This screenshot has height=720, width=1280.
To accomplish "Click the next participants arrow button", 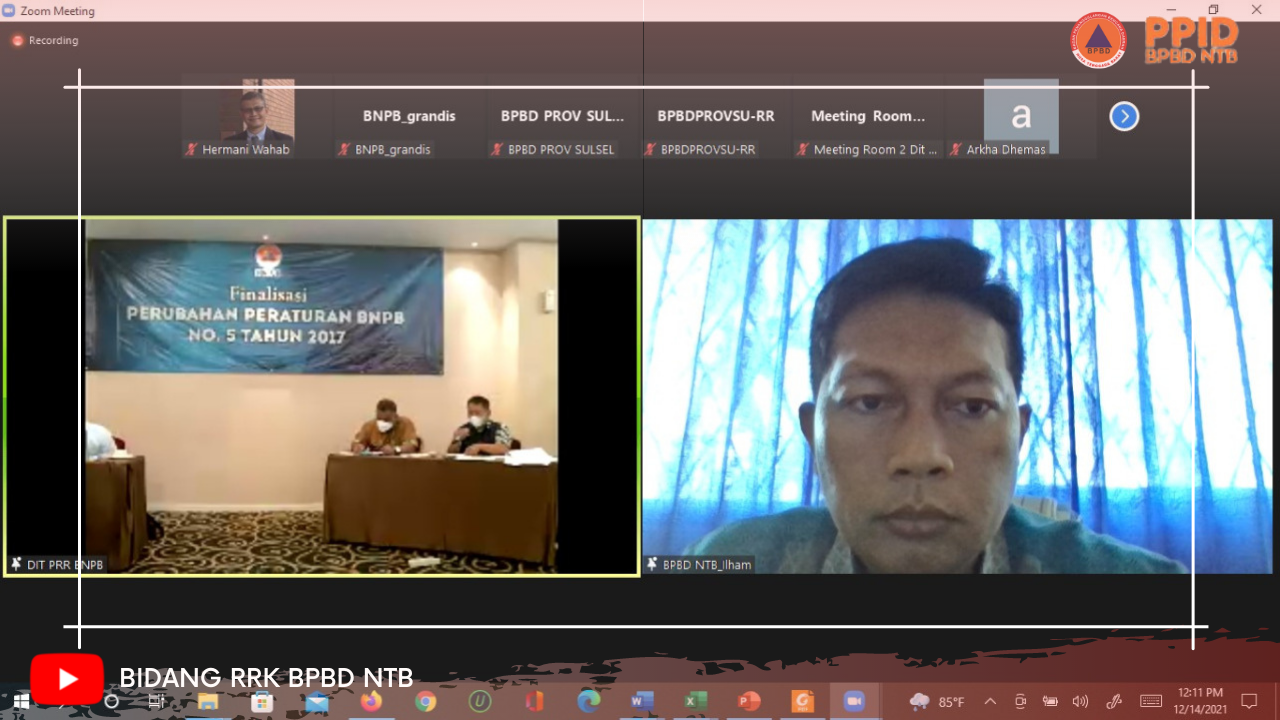I will pyautogui.click(x=1124, y=117).
